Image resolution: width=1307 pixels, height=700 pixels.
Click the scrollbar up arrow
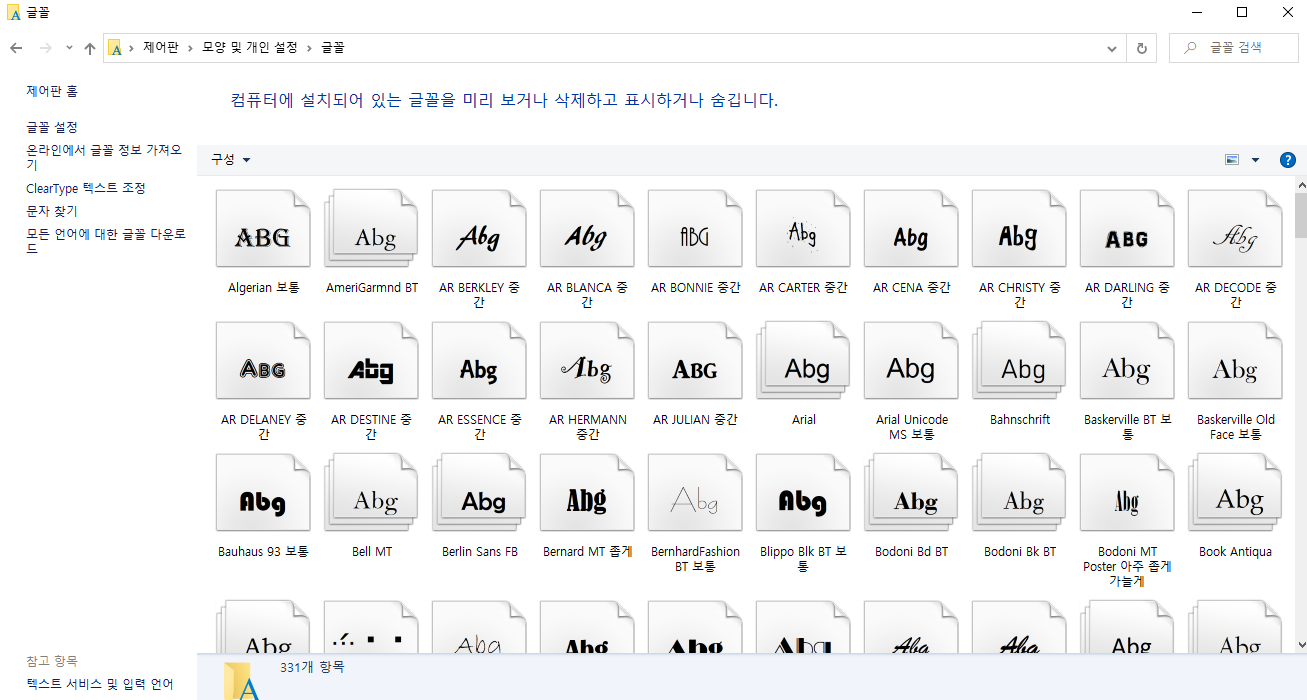pos(1300,185)
